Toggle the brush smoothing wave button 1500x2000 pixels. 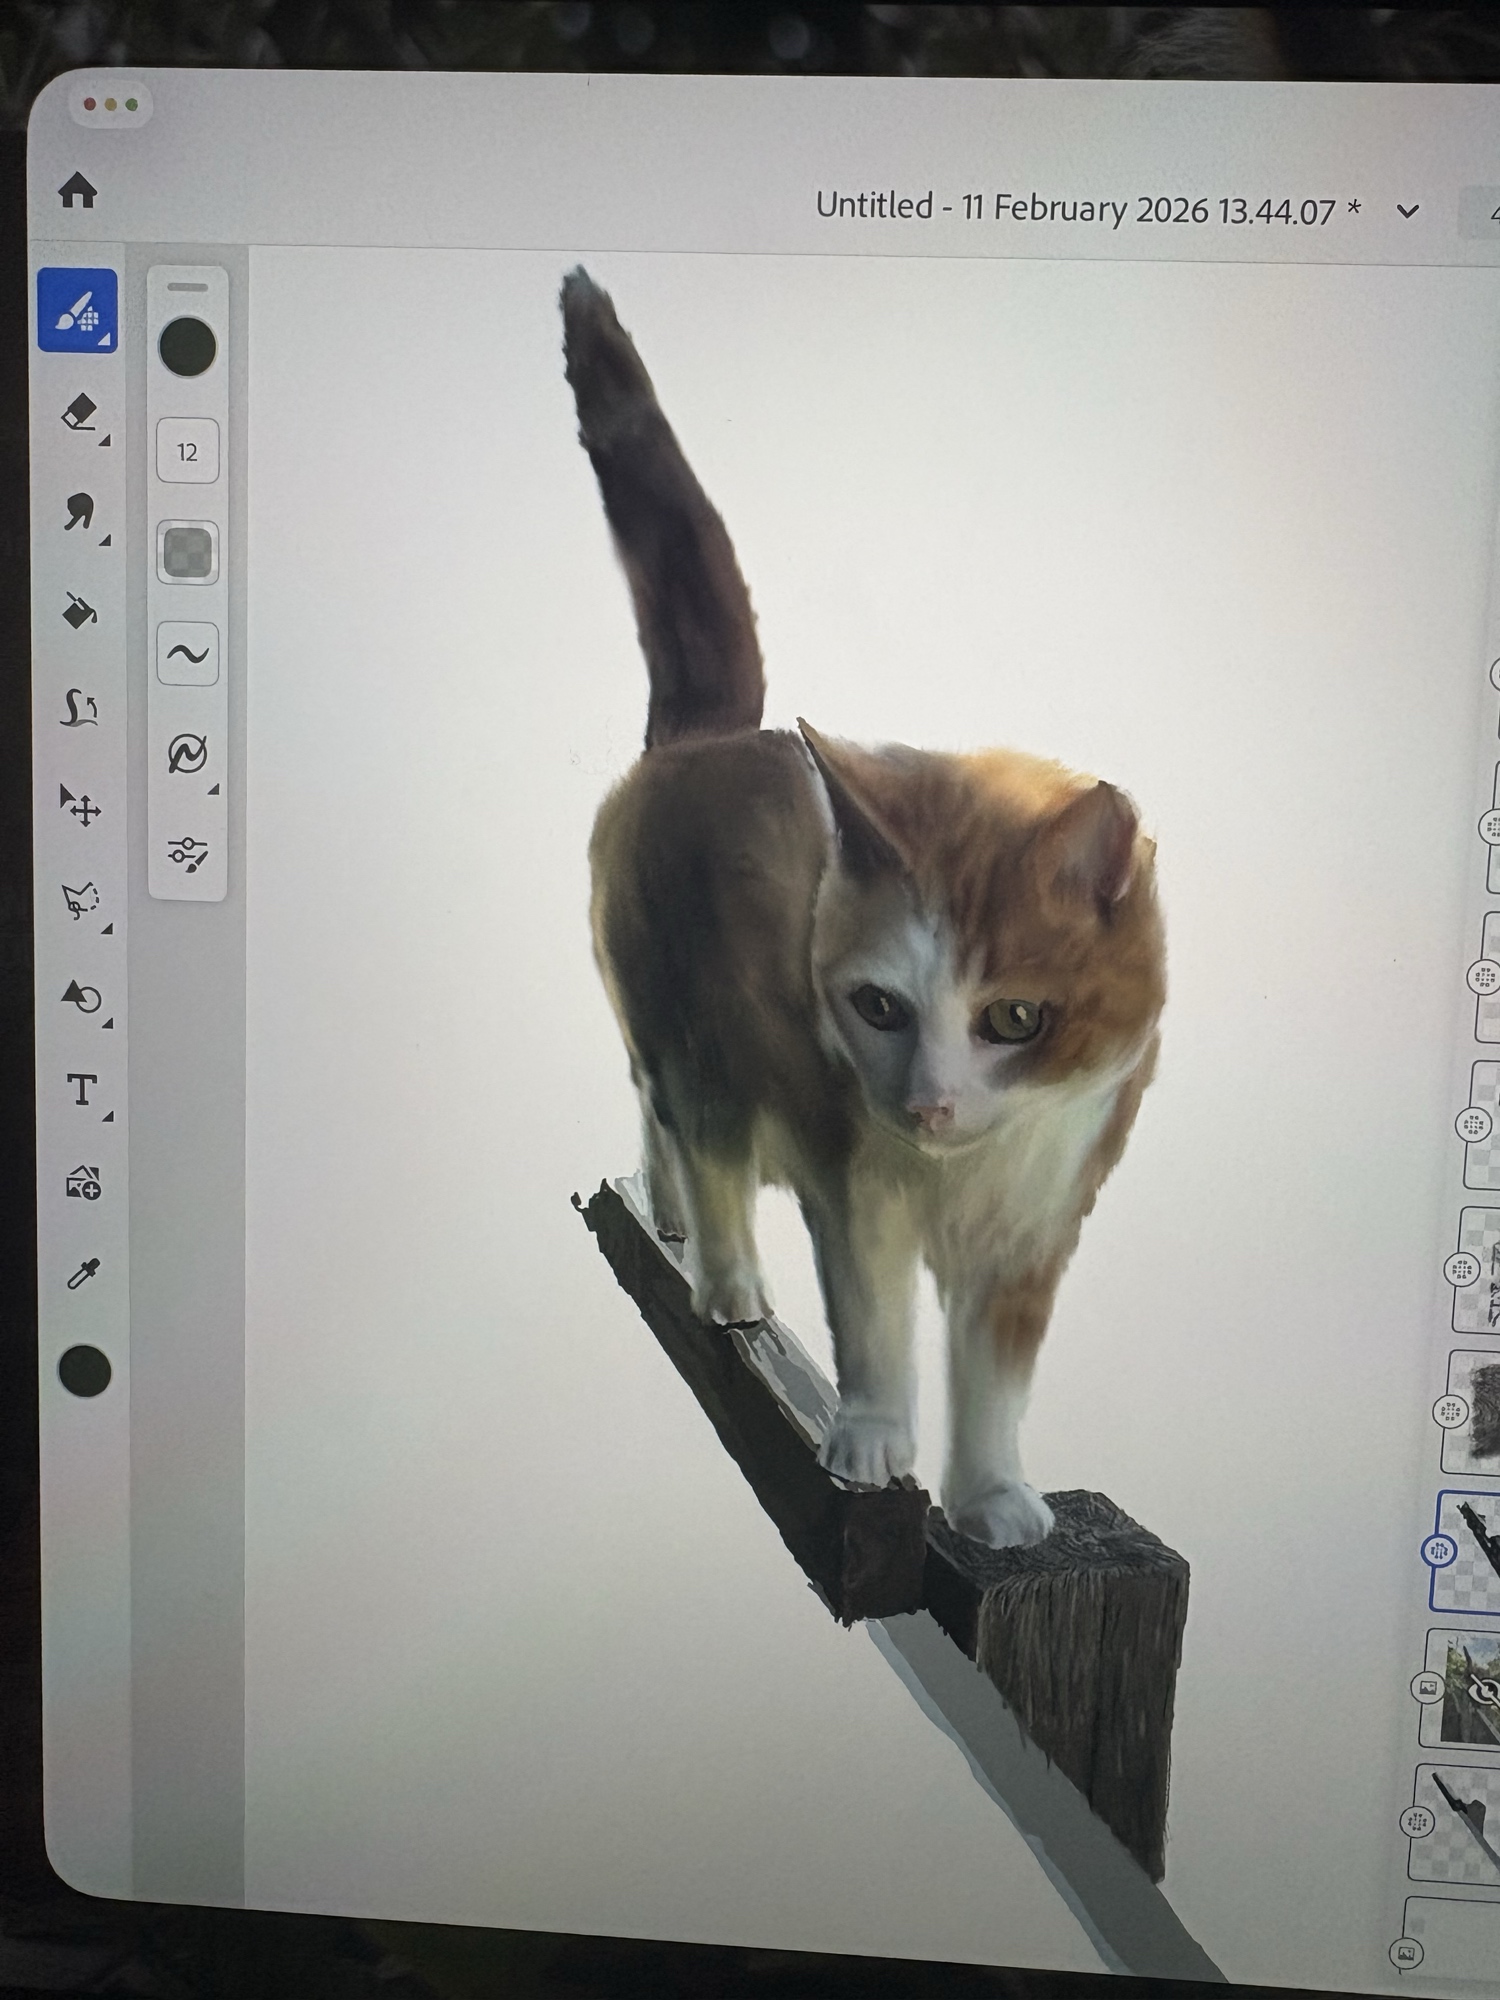point(187,654)
